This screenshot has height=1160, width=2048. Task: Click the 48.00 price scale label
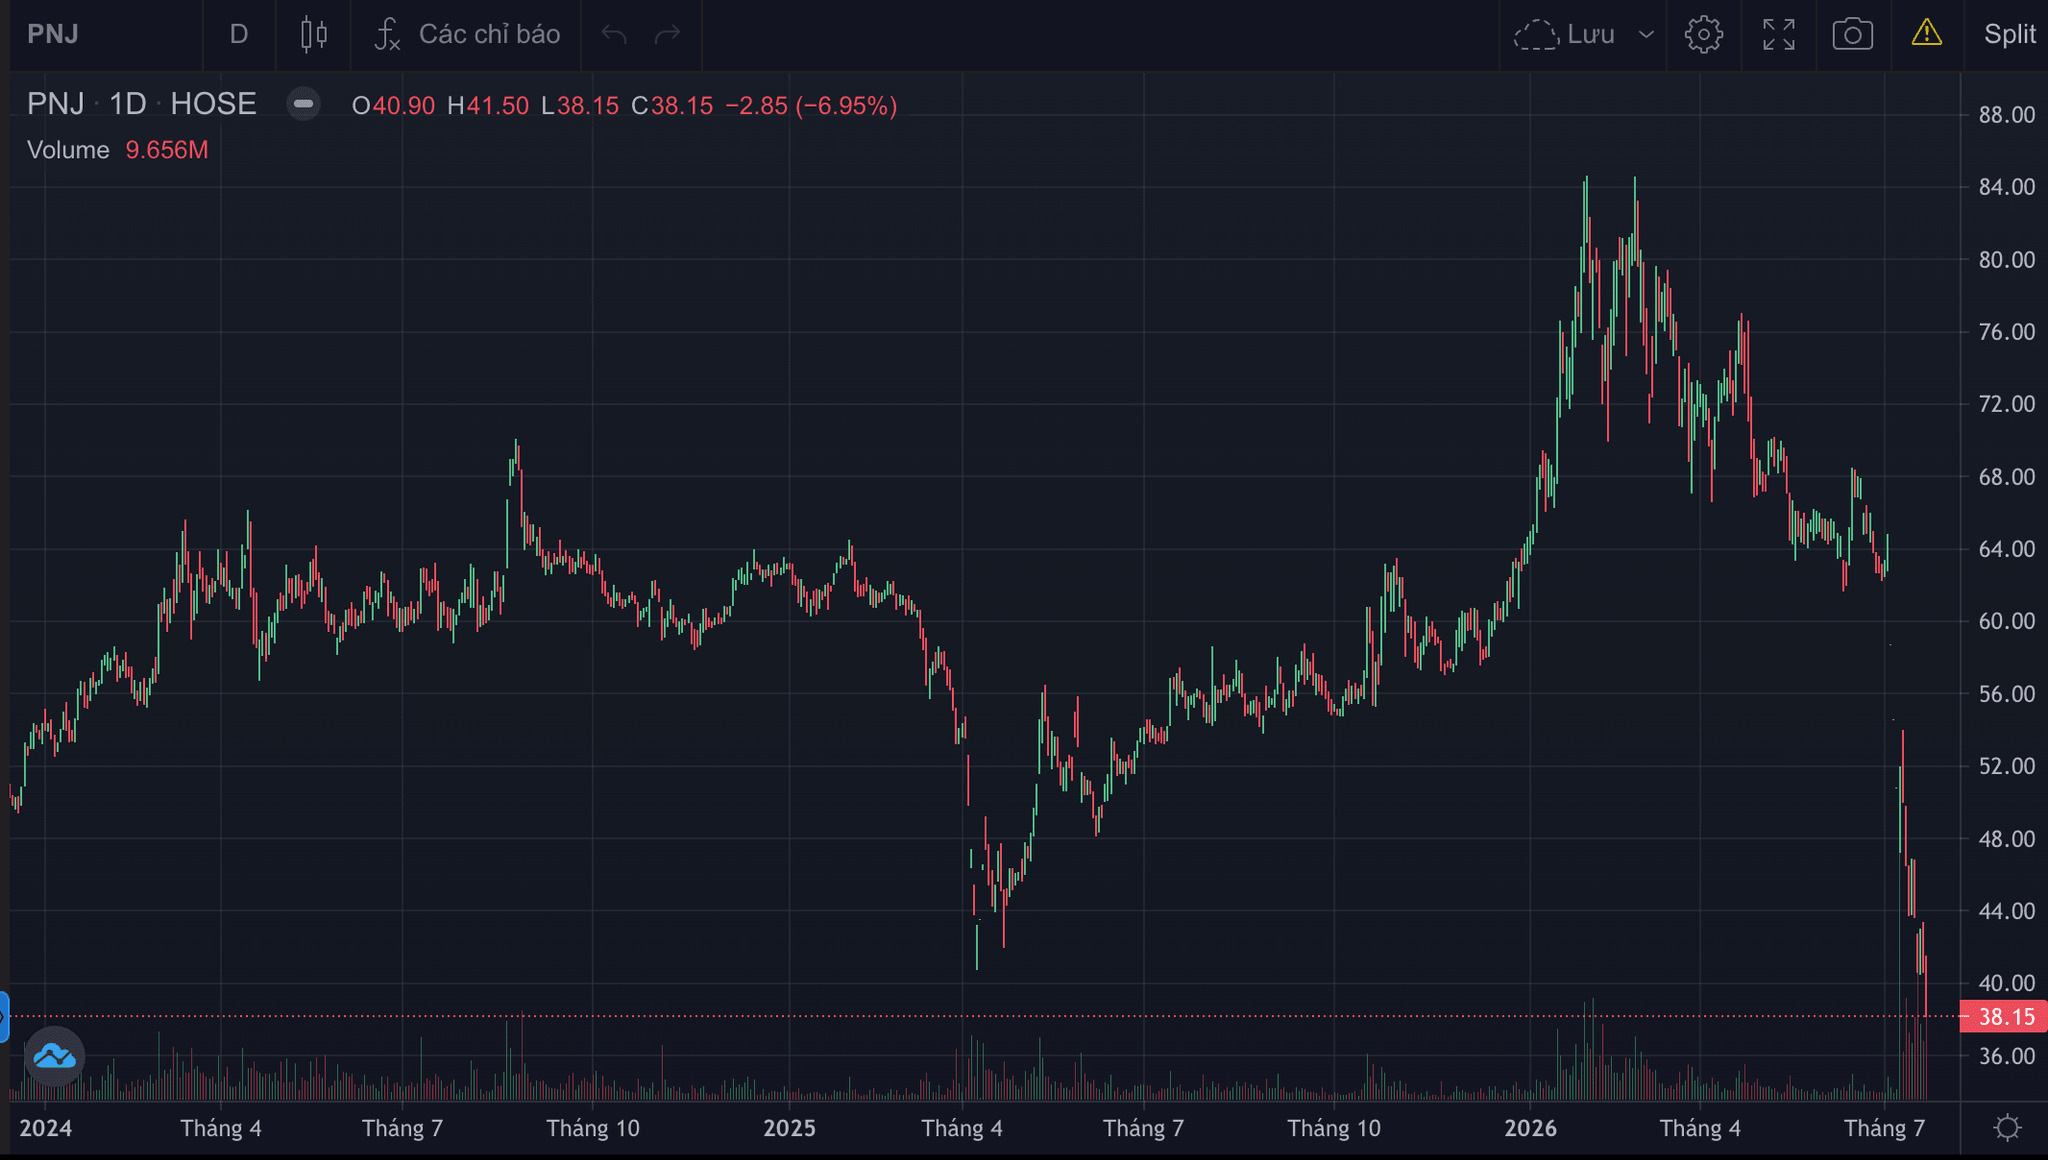click(x=2007, y=839)
